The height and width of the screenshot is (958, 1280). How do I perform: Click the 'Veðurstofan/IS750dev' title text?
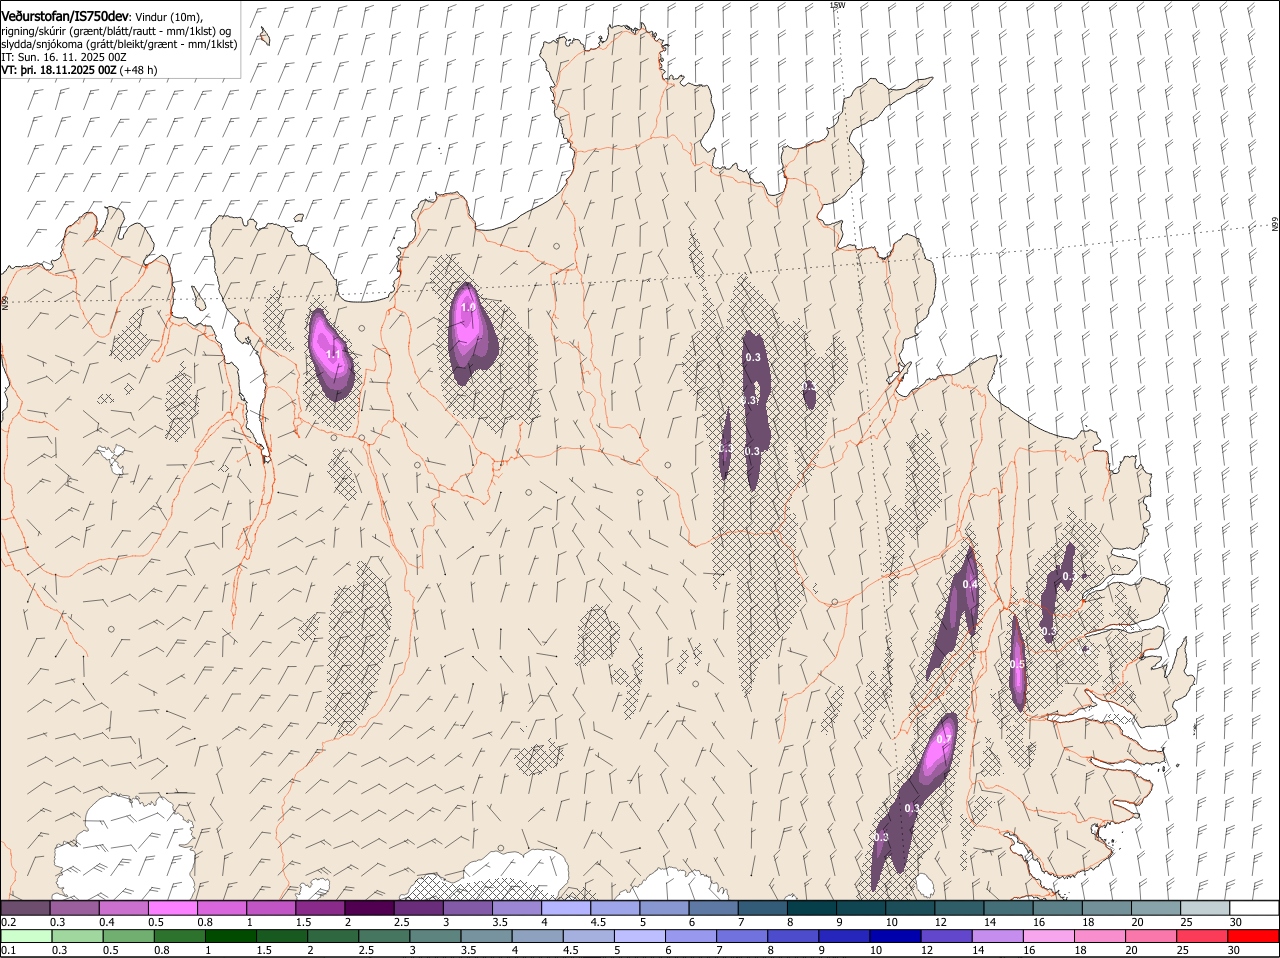(x=65, y=16)
